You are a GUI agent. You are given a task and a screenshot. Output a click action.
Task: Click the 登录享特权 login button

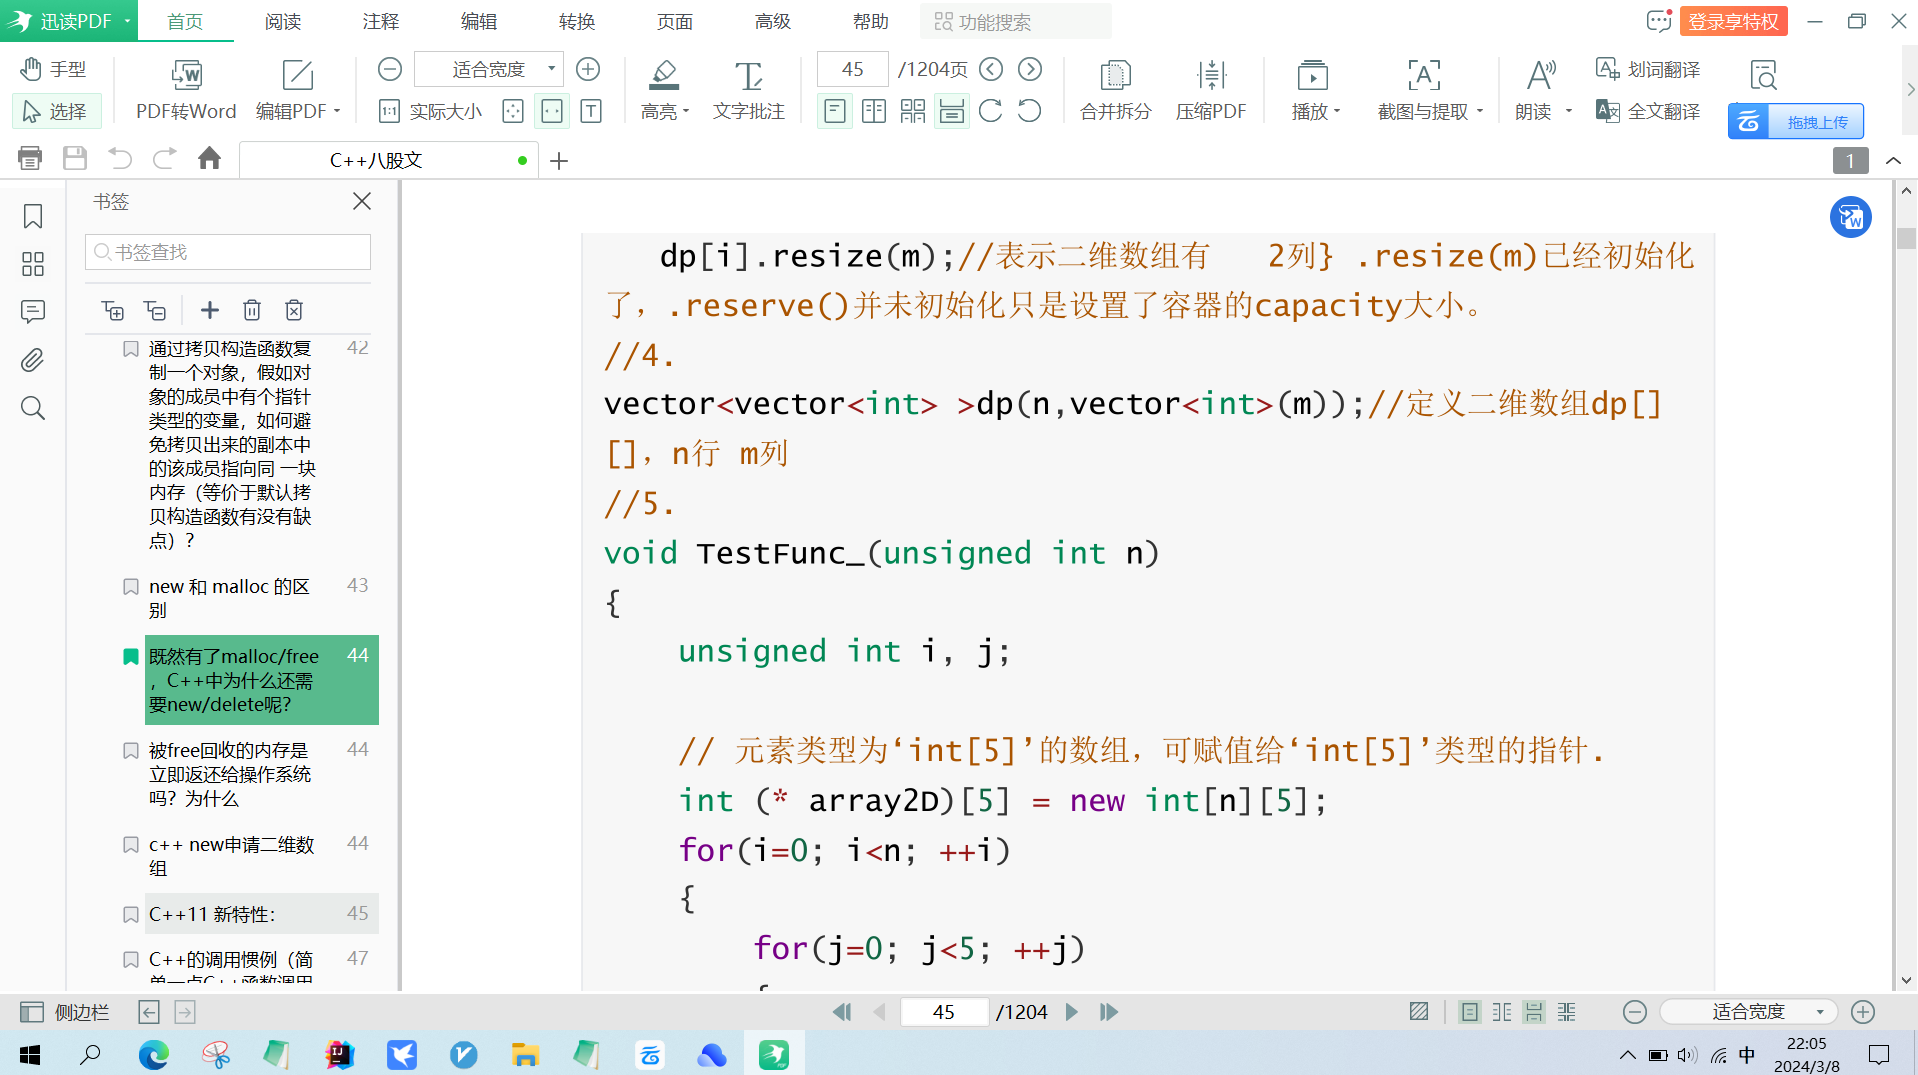[1734, 21]
